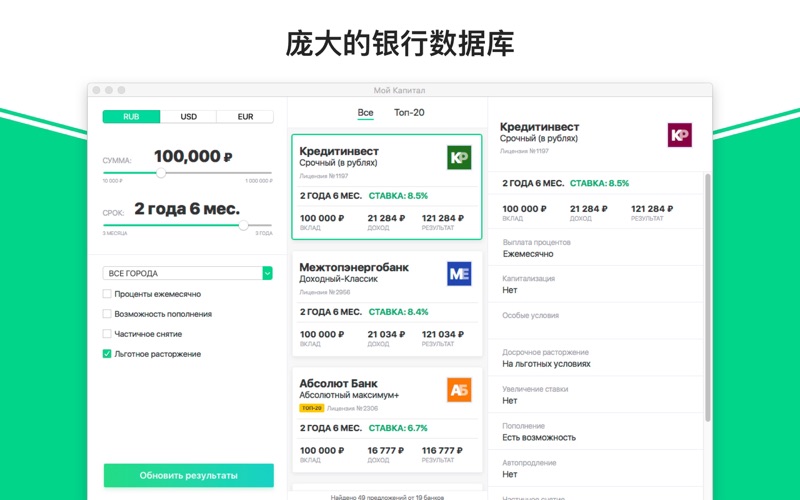The width and height of the screenshot is (800, 500).
Task: Click the Мой Капитал window title
Action: [x=399, y=90]
